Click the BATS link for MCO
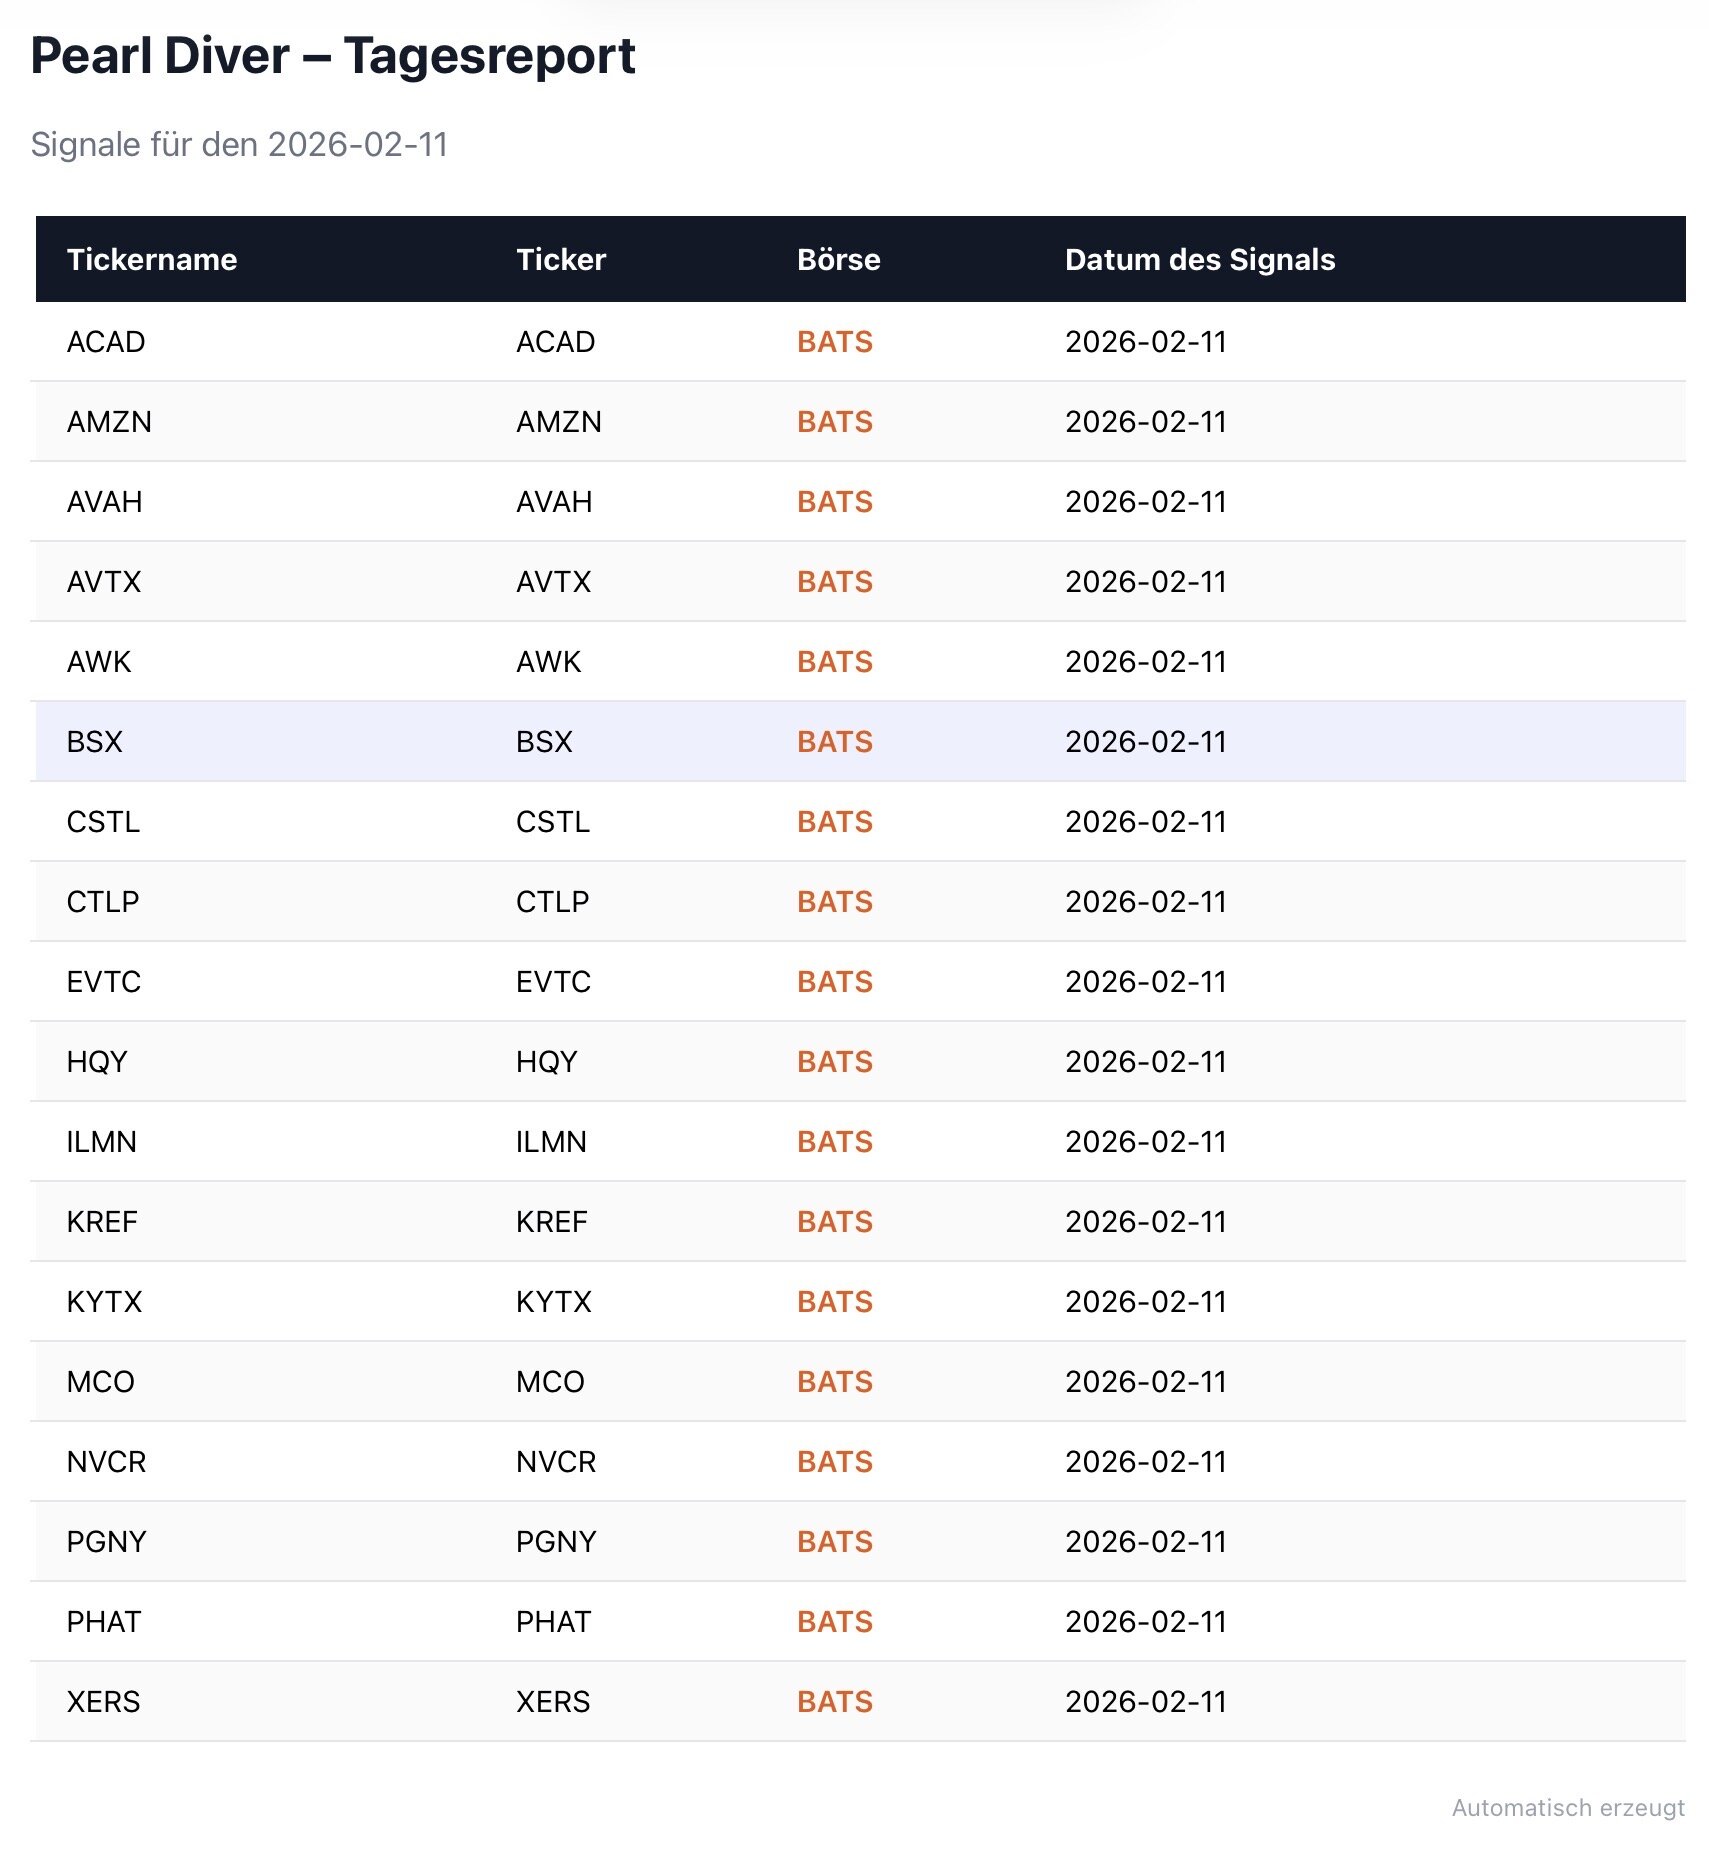 click(x=834, y=1382)
